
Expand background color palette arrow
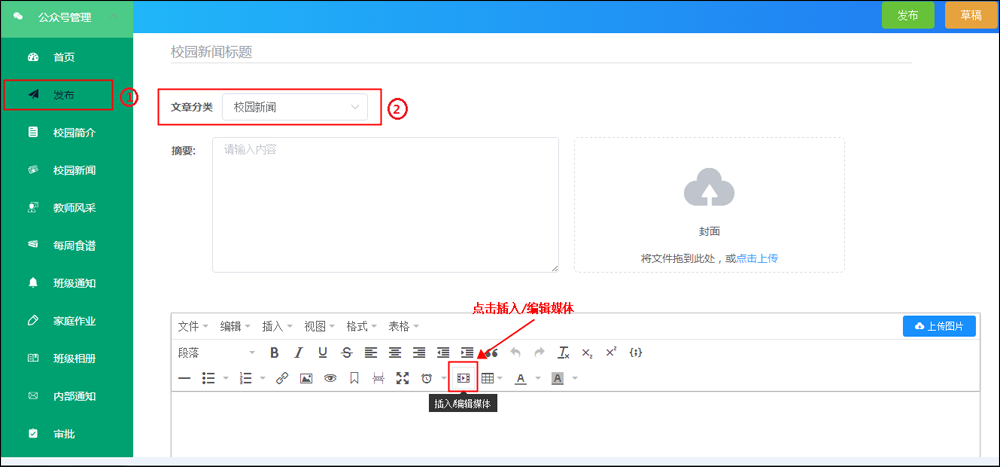[x=575, y=379]
